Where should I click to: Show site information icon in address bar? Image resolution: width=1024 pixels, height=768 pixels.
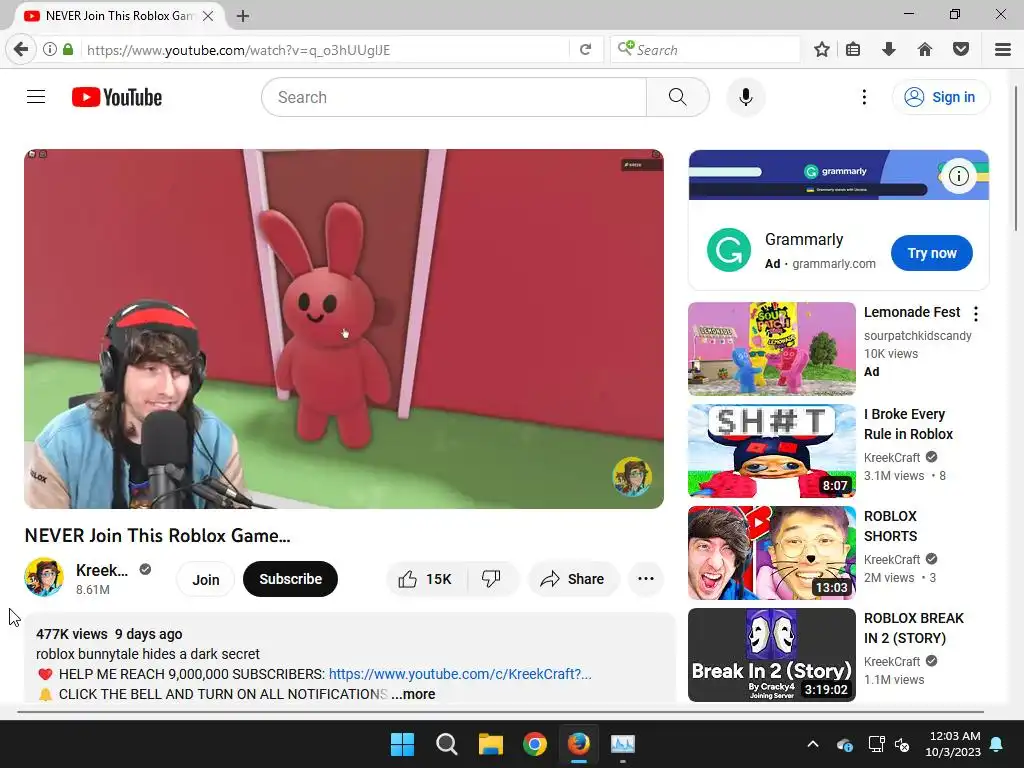[50, 50]
